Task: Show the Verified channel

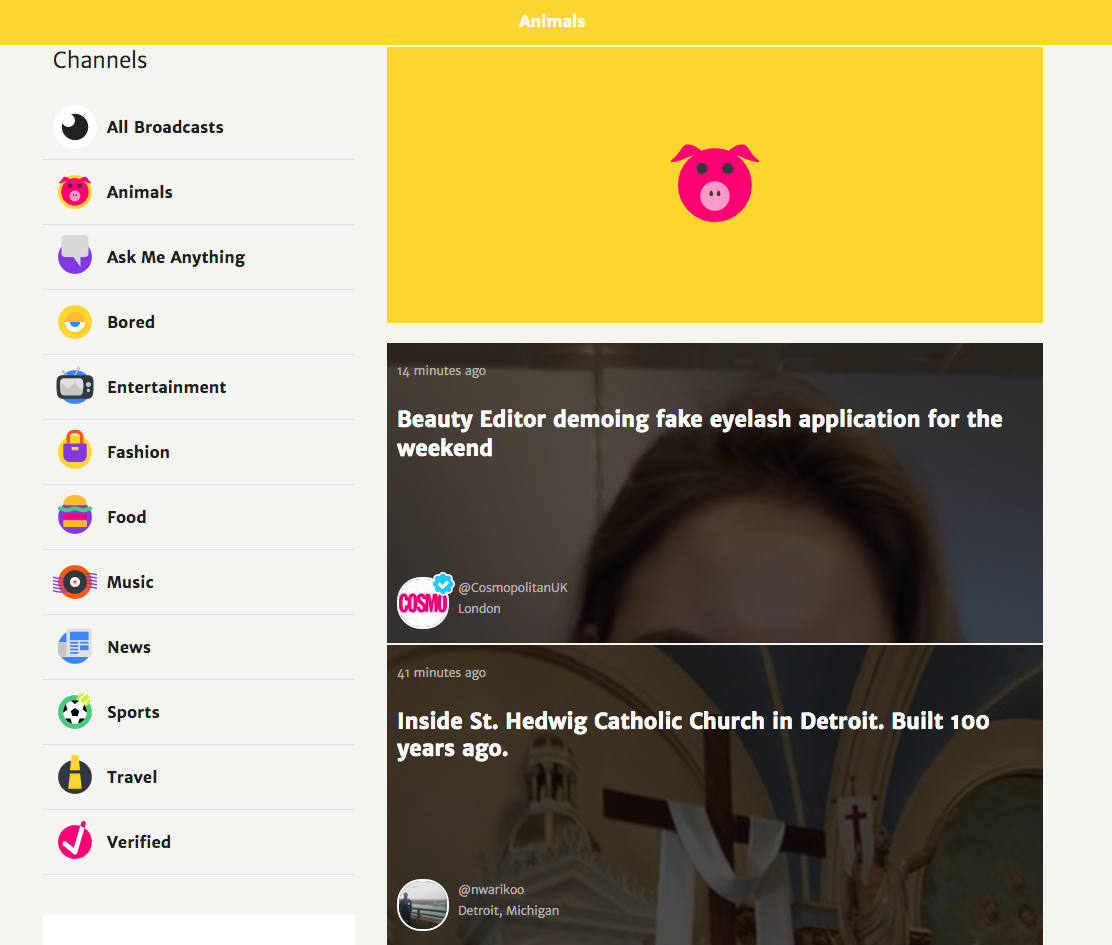Action: coord(139,842)
